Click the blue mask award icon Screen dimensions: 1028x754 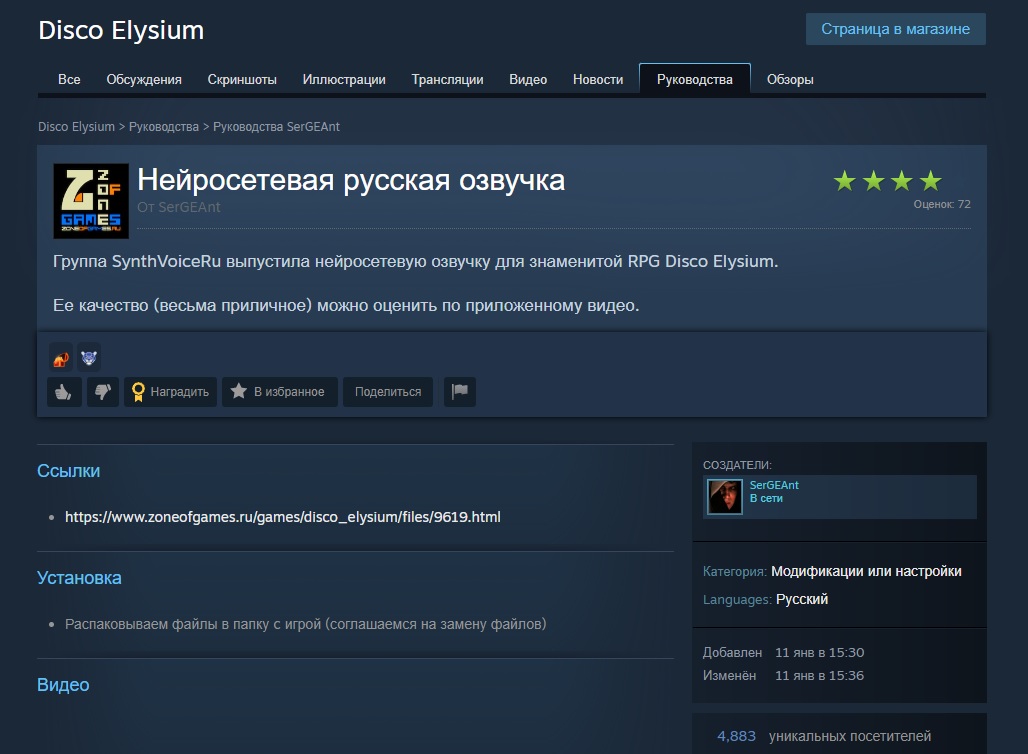(x=89, y=357)
